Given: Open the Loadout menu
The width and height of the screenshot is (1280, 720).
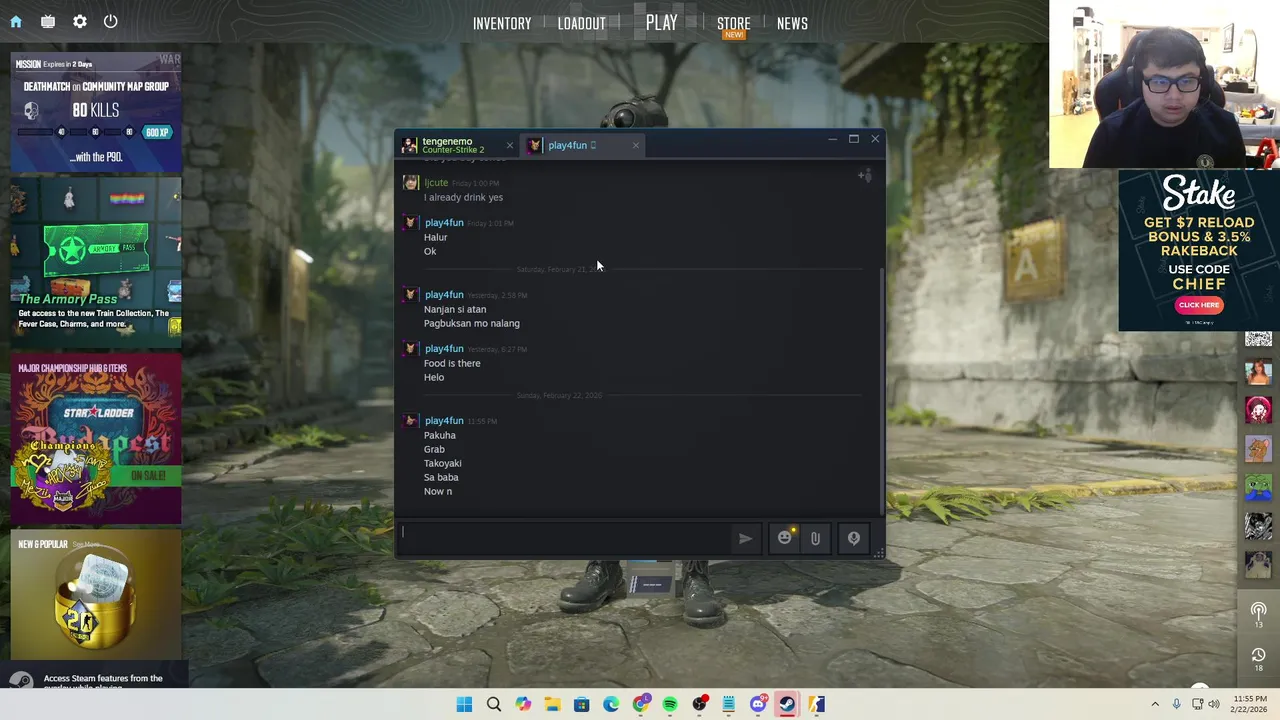Looking at the screenshot, I should (x=581, y=23).
